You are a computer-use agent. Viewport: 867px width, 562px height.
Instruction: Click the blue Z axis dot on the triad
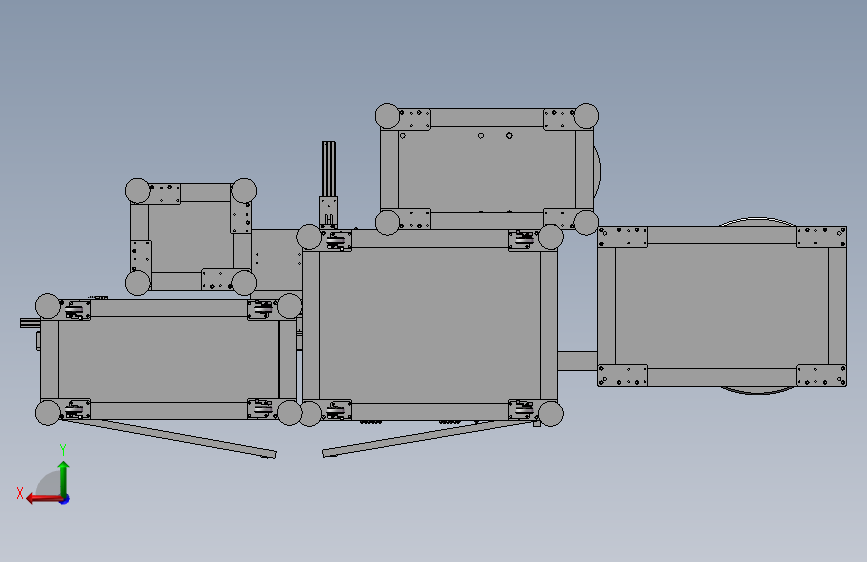(x=65, y=499)
